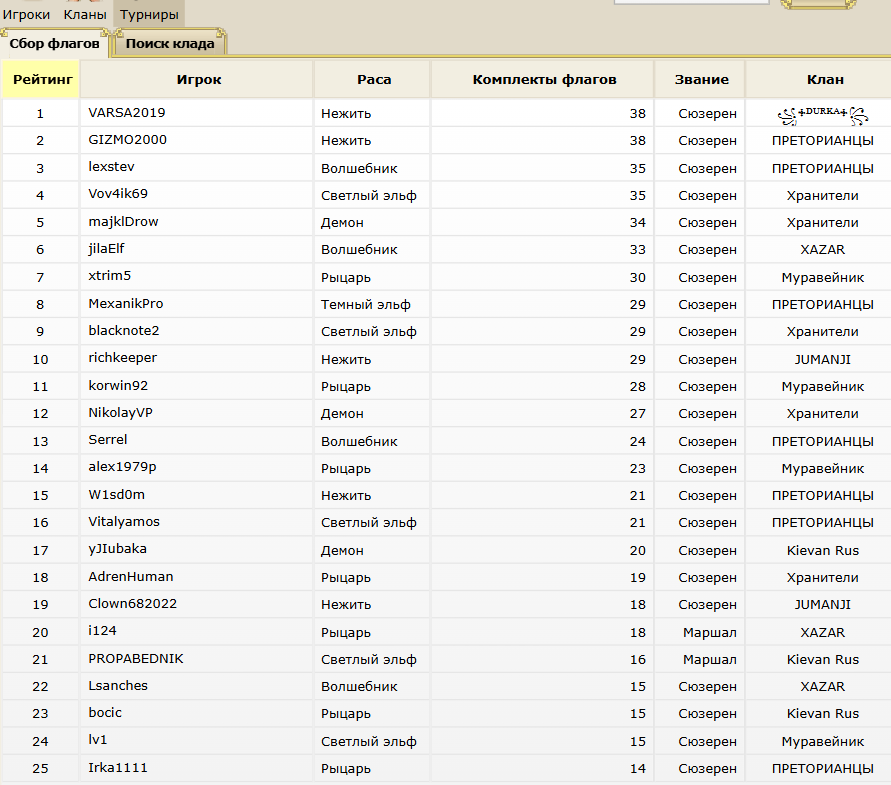The height and width of the screenshot is (785, 891).
Task: Select the Сбор флагов tab
Action: coord(54,44)
